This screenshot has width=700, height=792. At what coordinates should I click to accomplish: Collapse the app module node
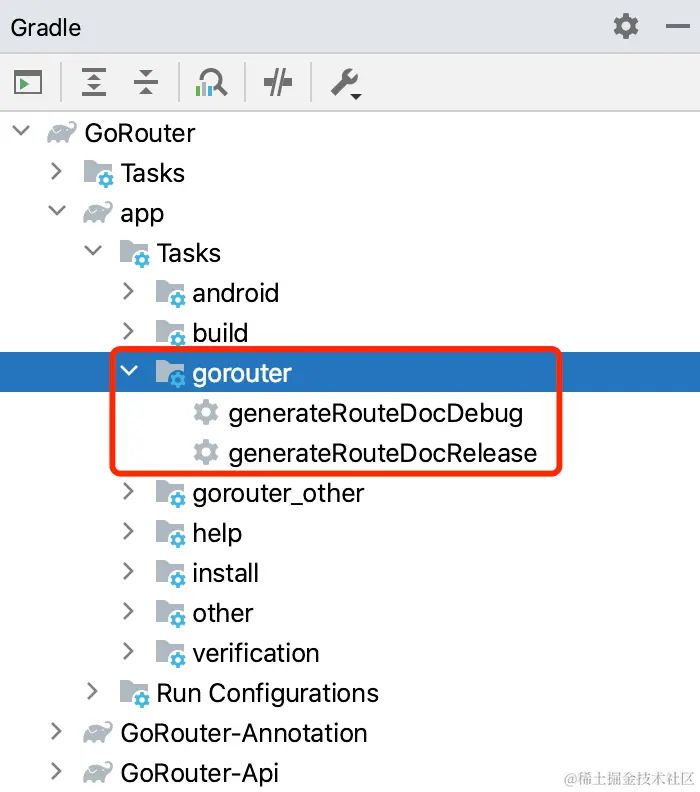tap(57, 211)
